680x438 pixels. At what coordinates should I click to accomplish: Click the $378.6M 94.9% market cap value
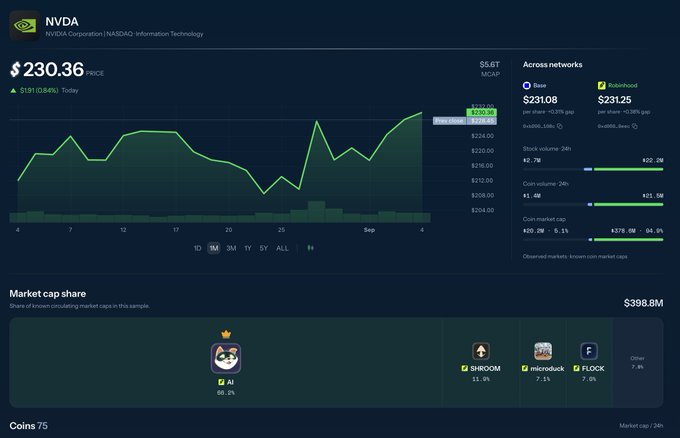(x=637, y=231)
